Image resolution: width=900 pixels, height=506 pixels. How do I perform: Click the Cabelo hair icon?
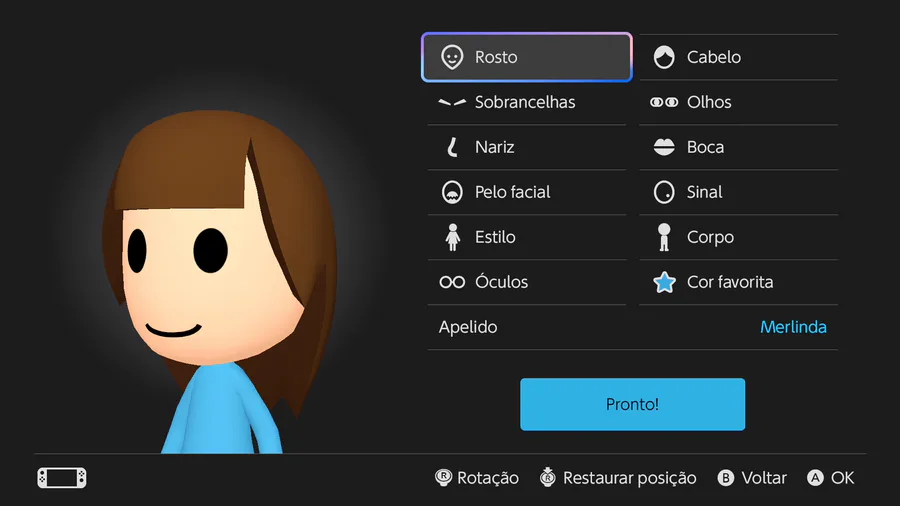664,57
